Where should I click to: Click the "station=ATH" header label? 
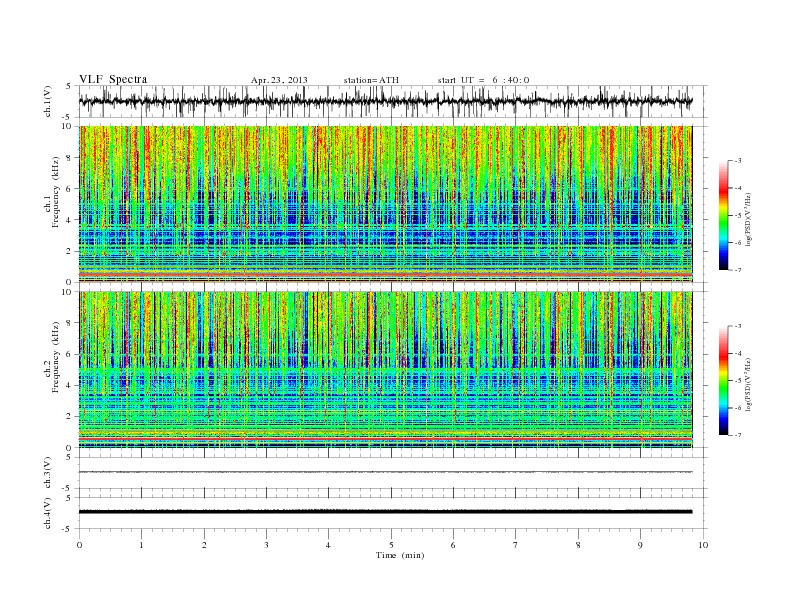click(371, 80)
